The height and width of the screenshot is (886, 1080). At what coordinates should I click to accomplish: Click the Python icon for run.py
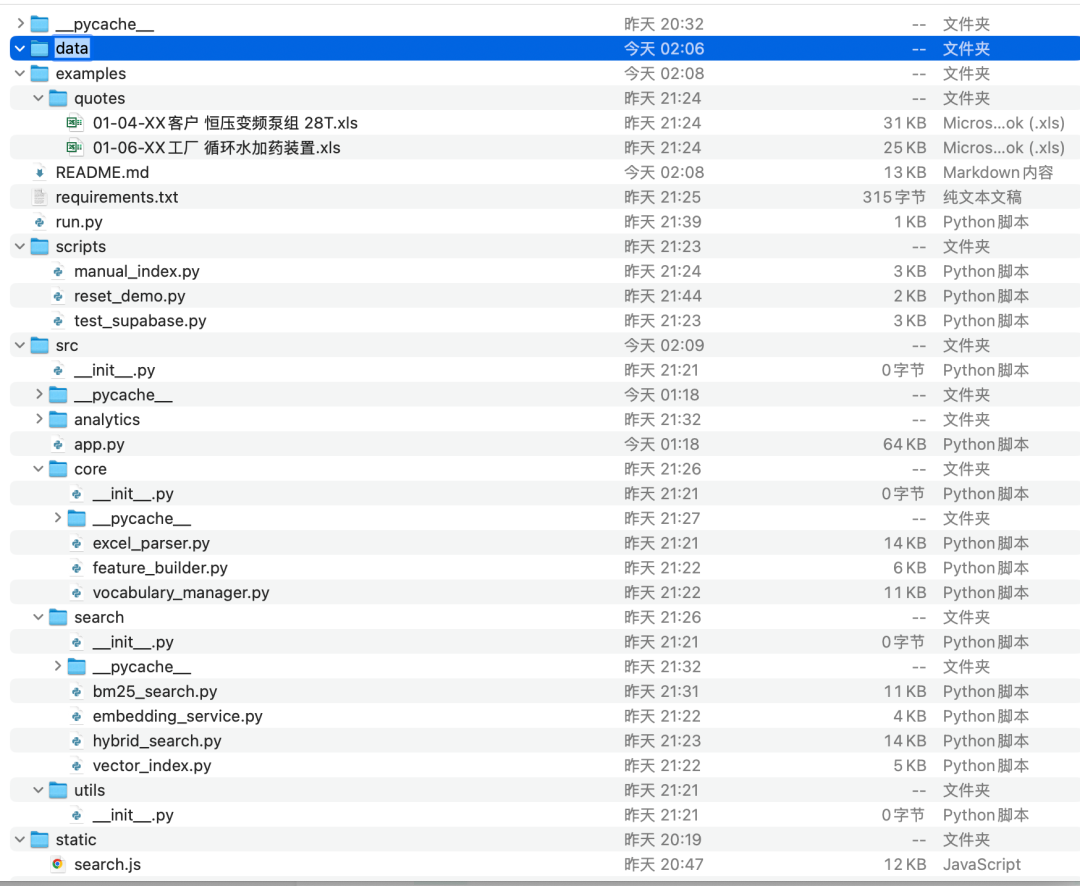(39, 222)
